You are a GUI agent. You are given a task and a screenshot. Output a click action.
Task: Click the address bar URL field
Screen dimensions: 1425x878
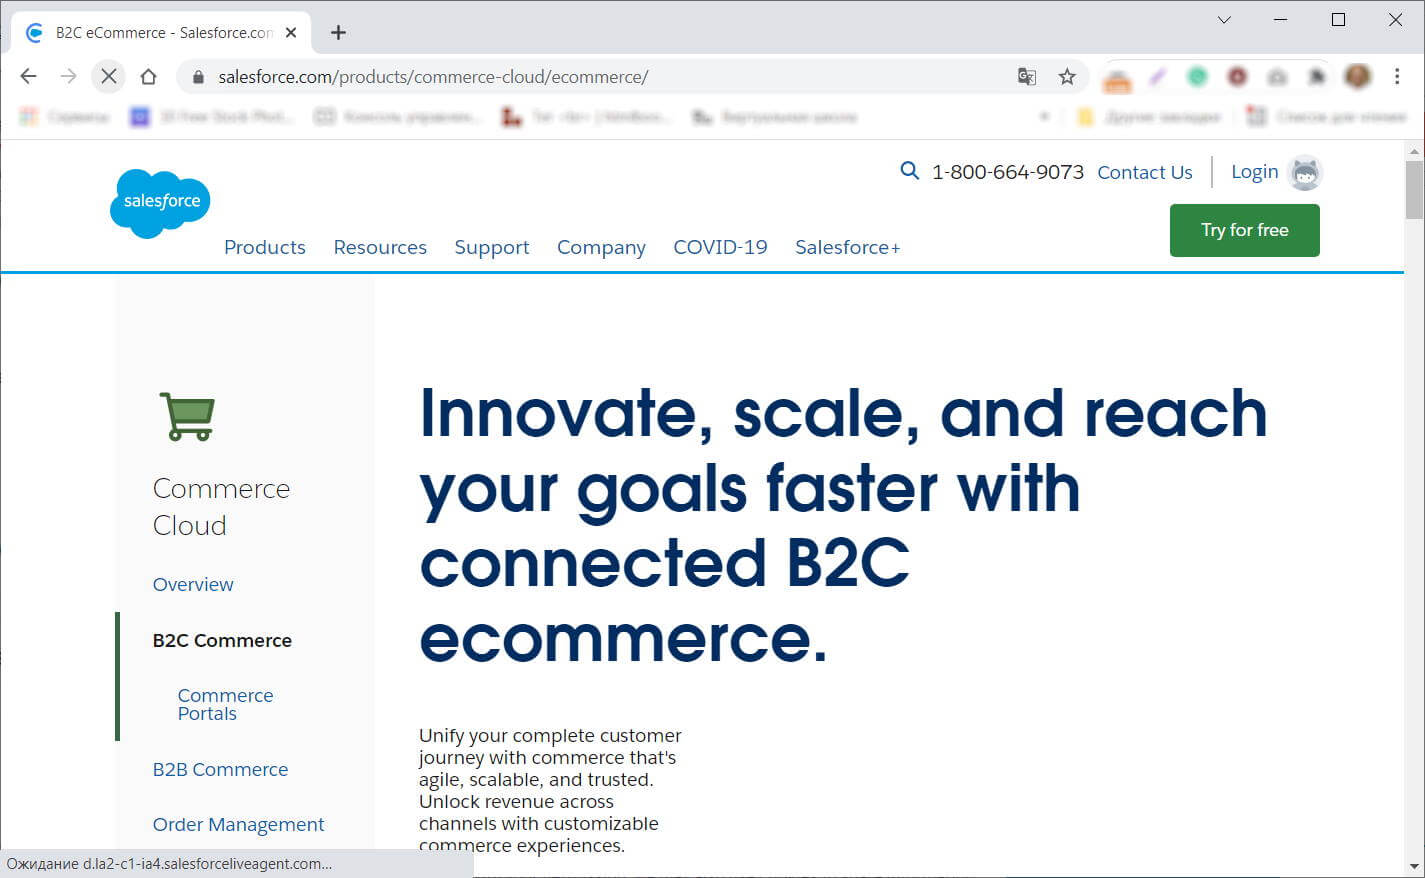click(x=600, y=77)
